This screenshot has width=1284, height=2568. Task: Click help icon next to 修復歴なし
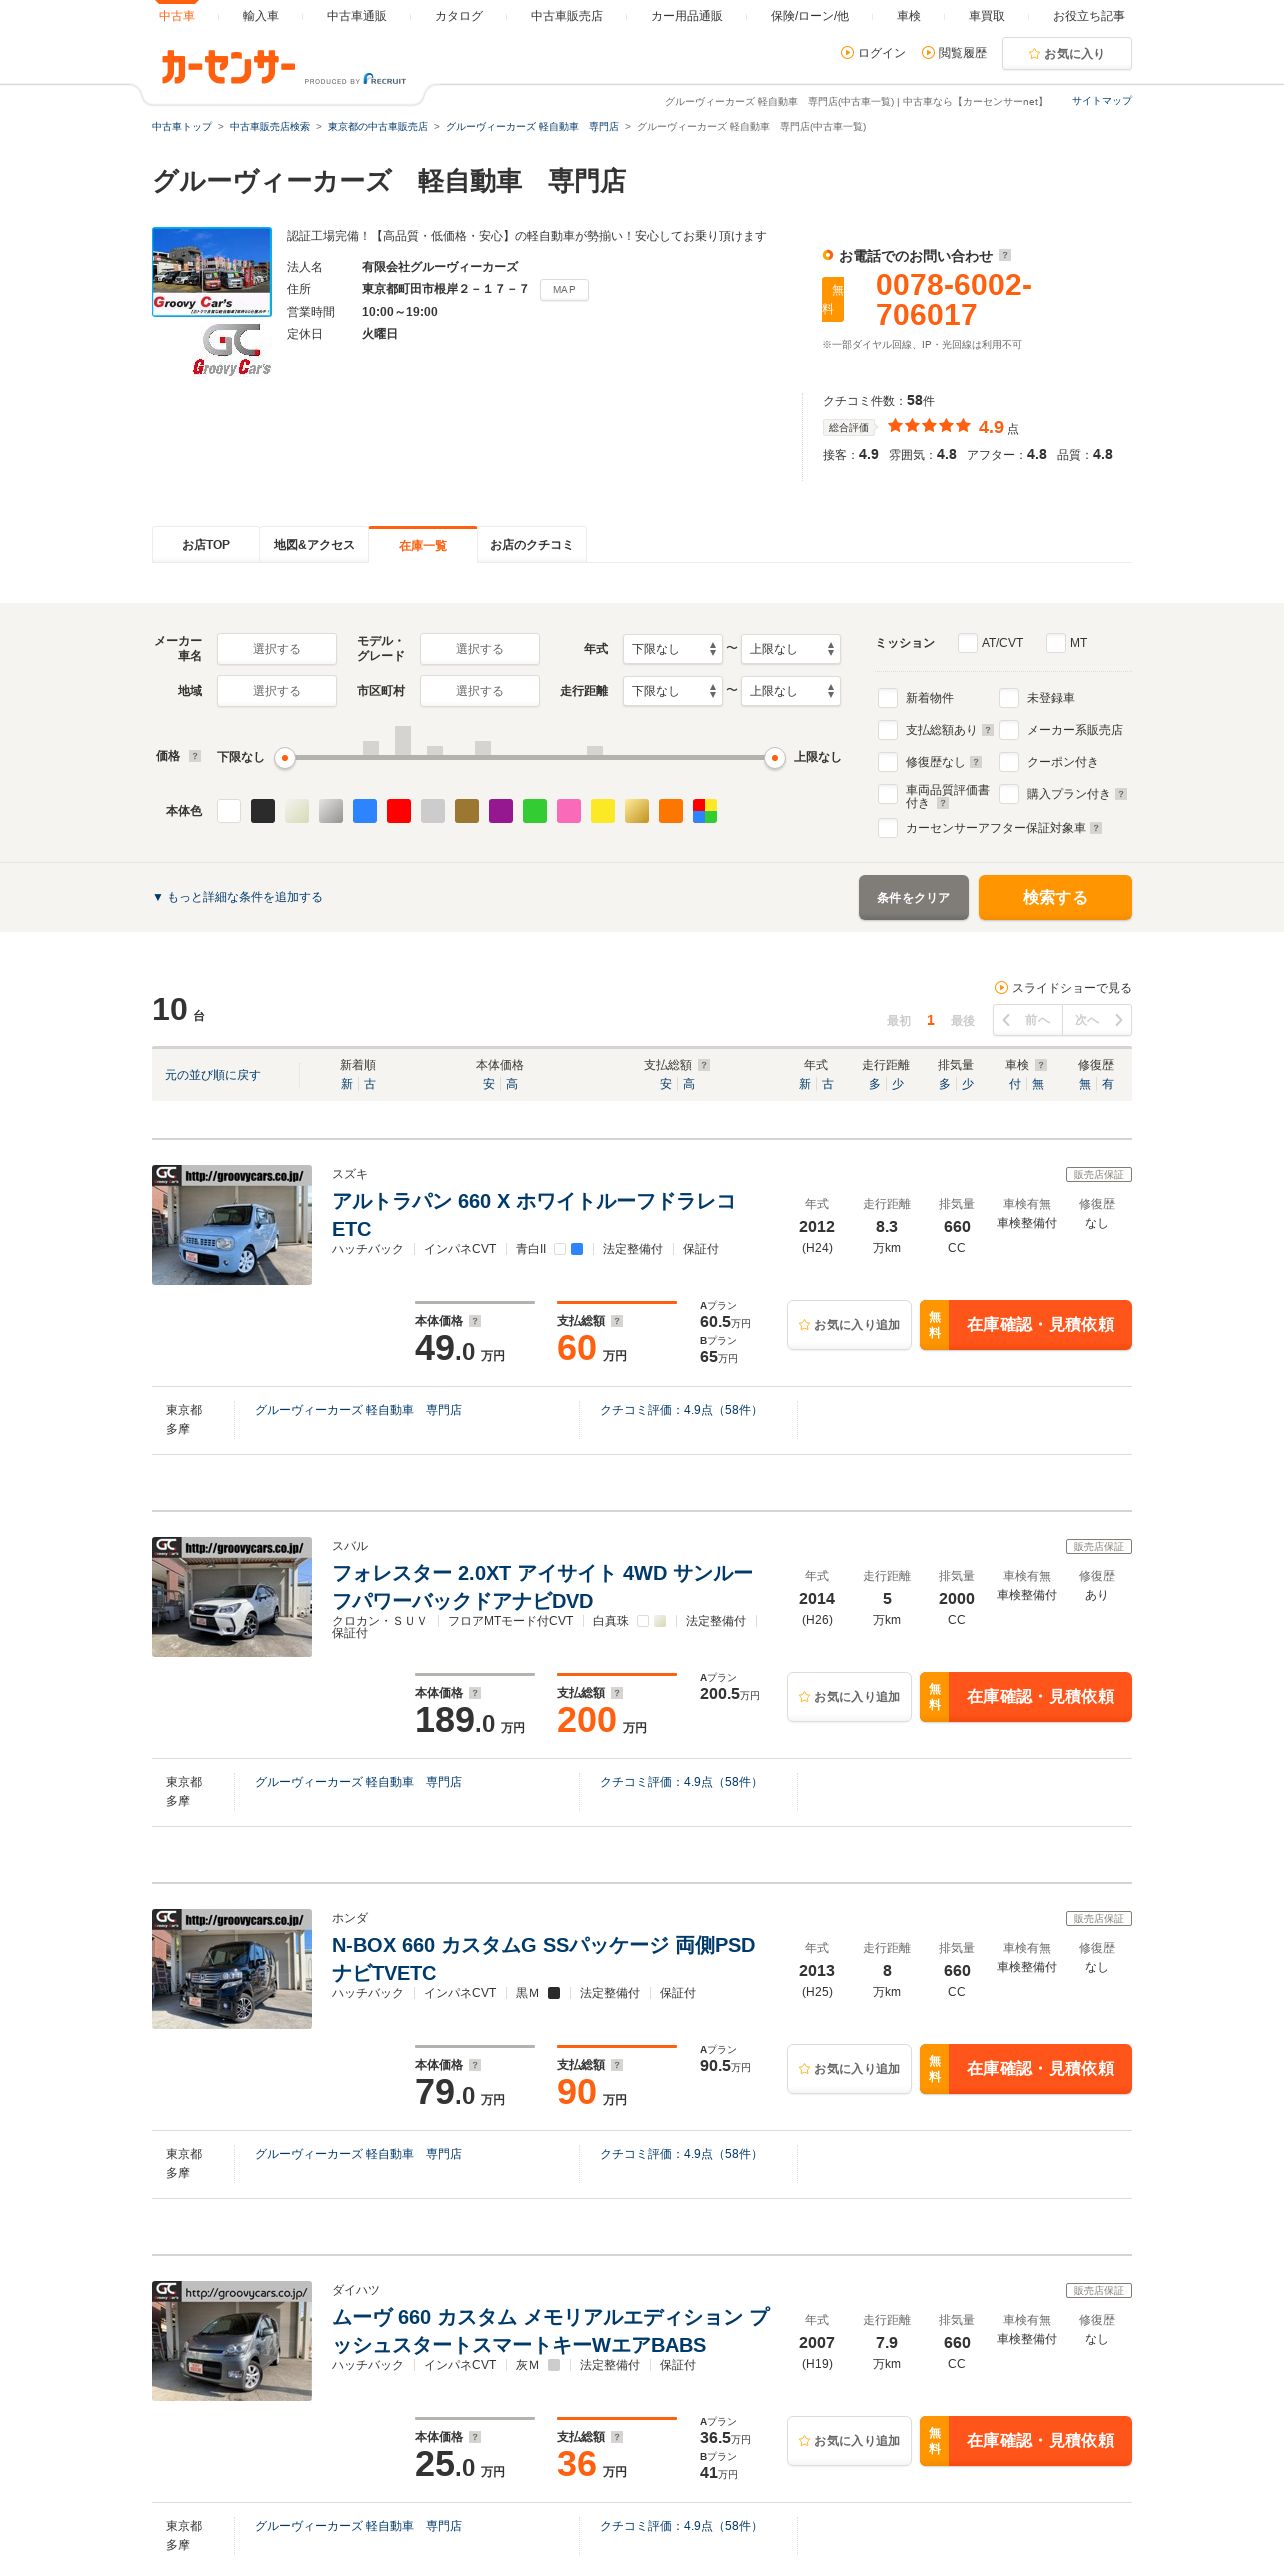tap(976, 762)
